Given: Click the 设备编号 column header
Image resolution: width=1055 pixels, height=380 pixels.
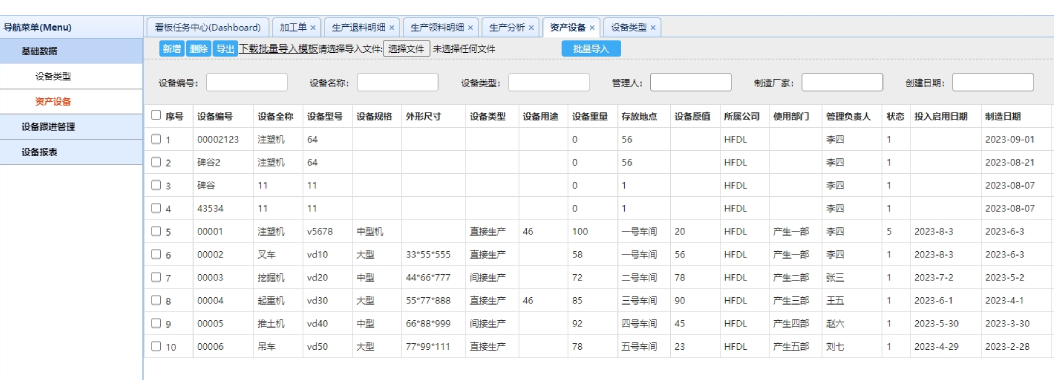Looking at the screenshot, I should [x=215, y=116].
